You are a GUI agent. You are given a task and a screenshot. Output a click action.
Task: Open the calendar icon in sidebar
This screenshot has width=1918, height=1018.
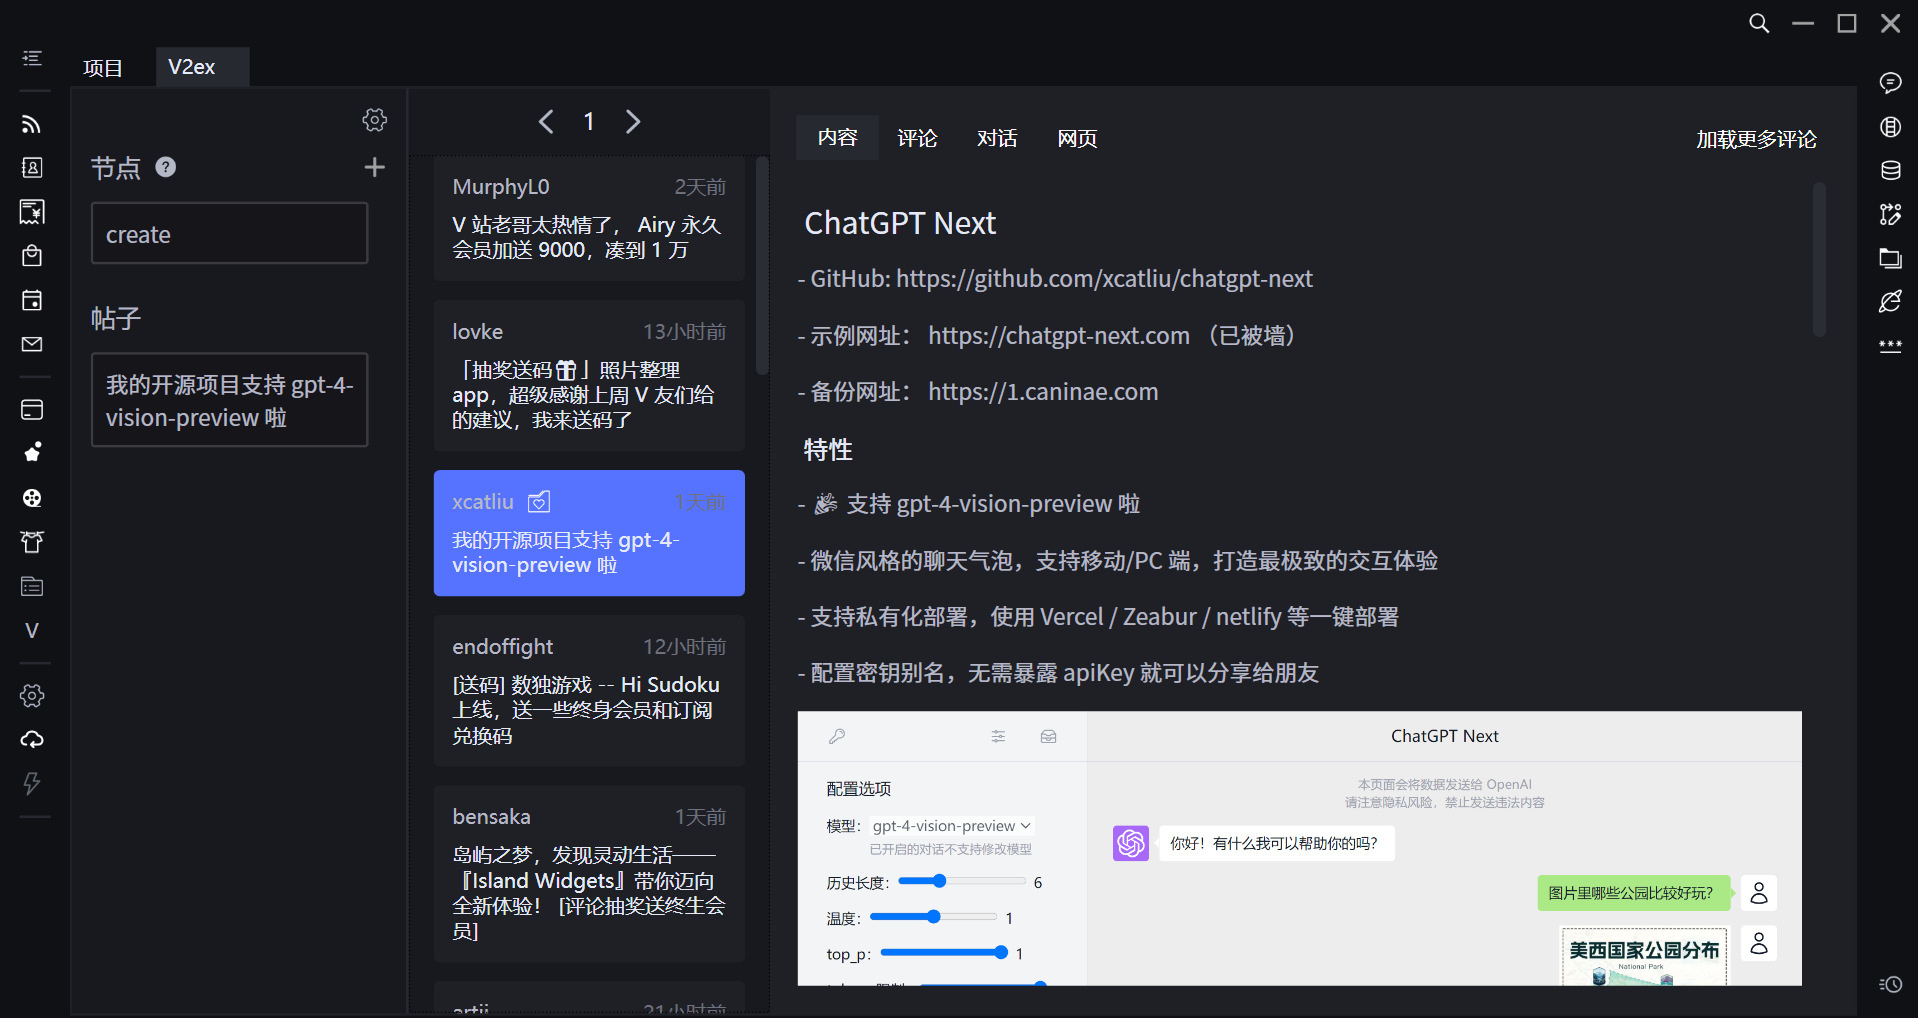pyautogui.click(x=32, y=300)
